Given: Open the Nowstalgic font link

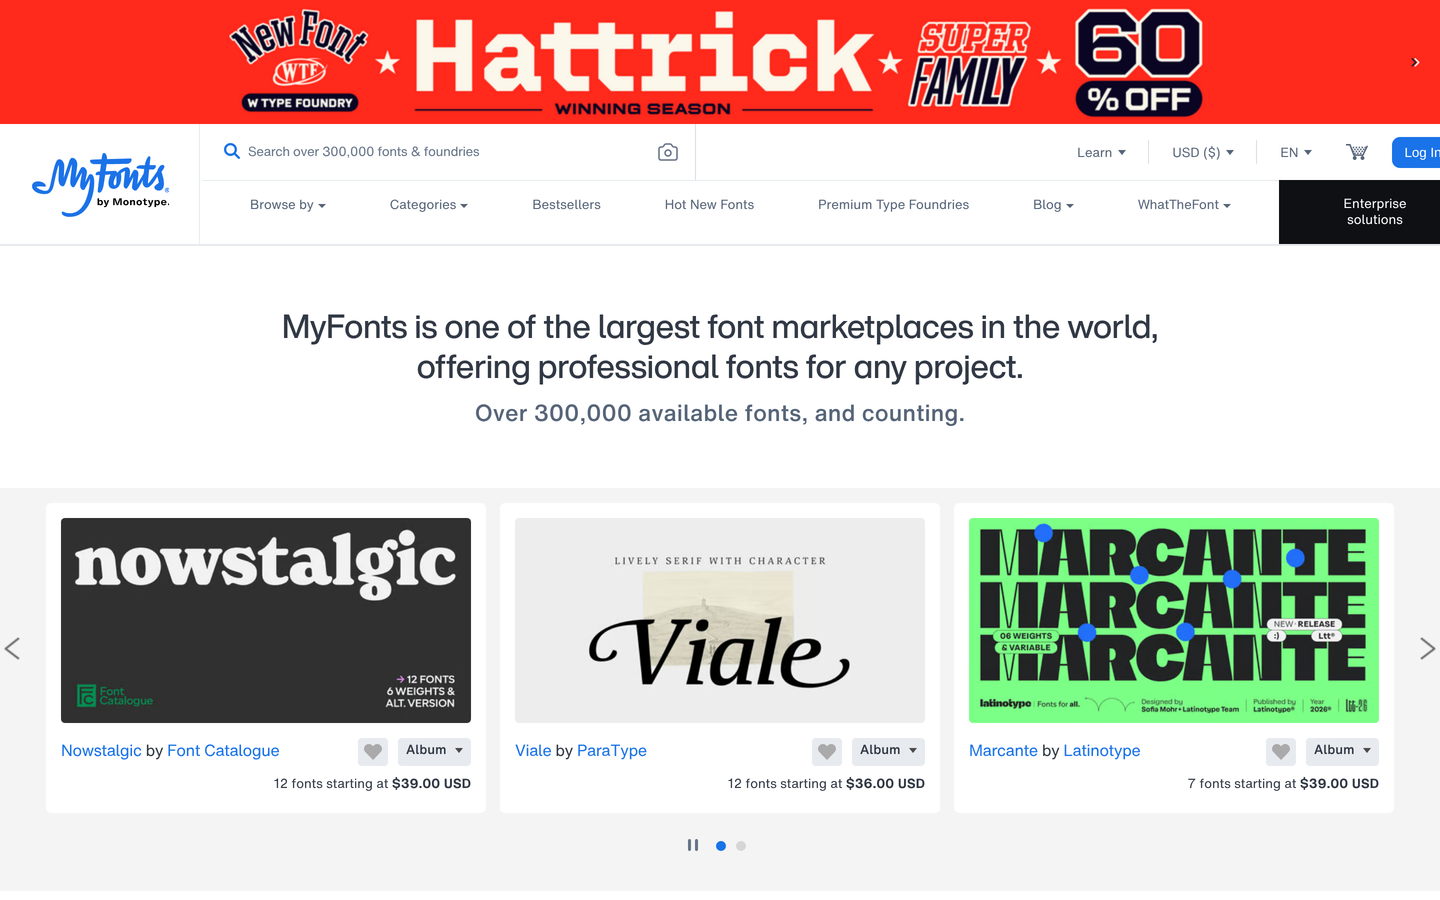Looking at the screenshot, I should [101, 751].
